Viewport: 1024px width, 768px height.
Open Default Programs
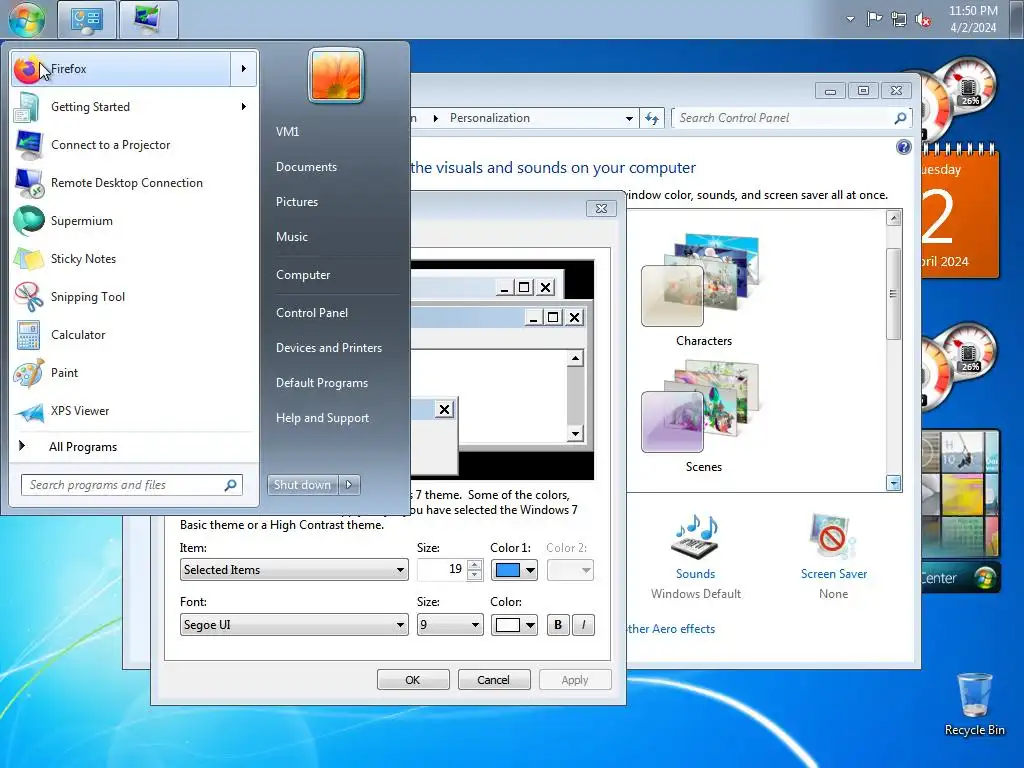click(321, 383)
